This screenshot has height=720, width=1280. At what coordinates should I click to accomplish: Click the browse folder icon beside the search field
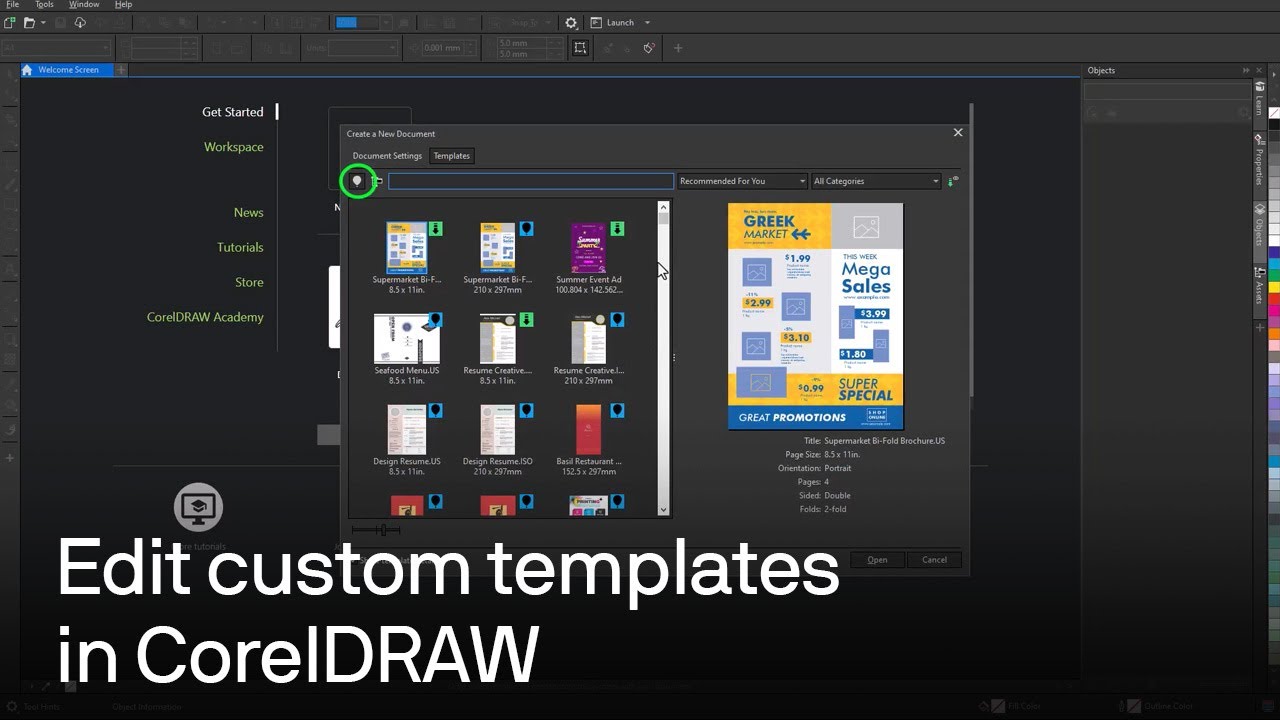(378, 181)
